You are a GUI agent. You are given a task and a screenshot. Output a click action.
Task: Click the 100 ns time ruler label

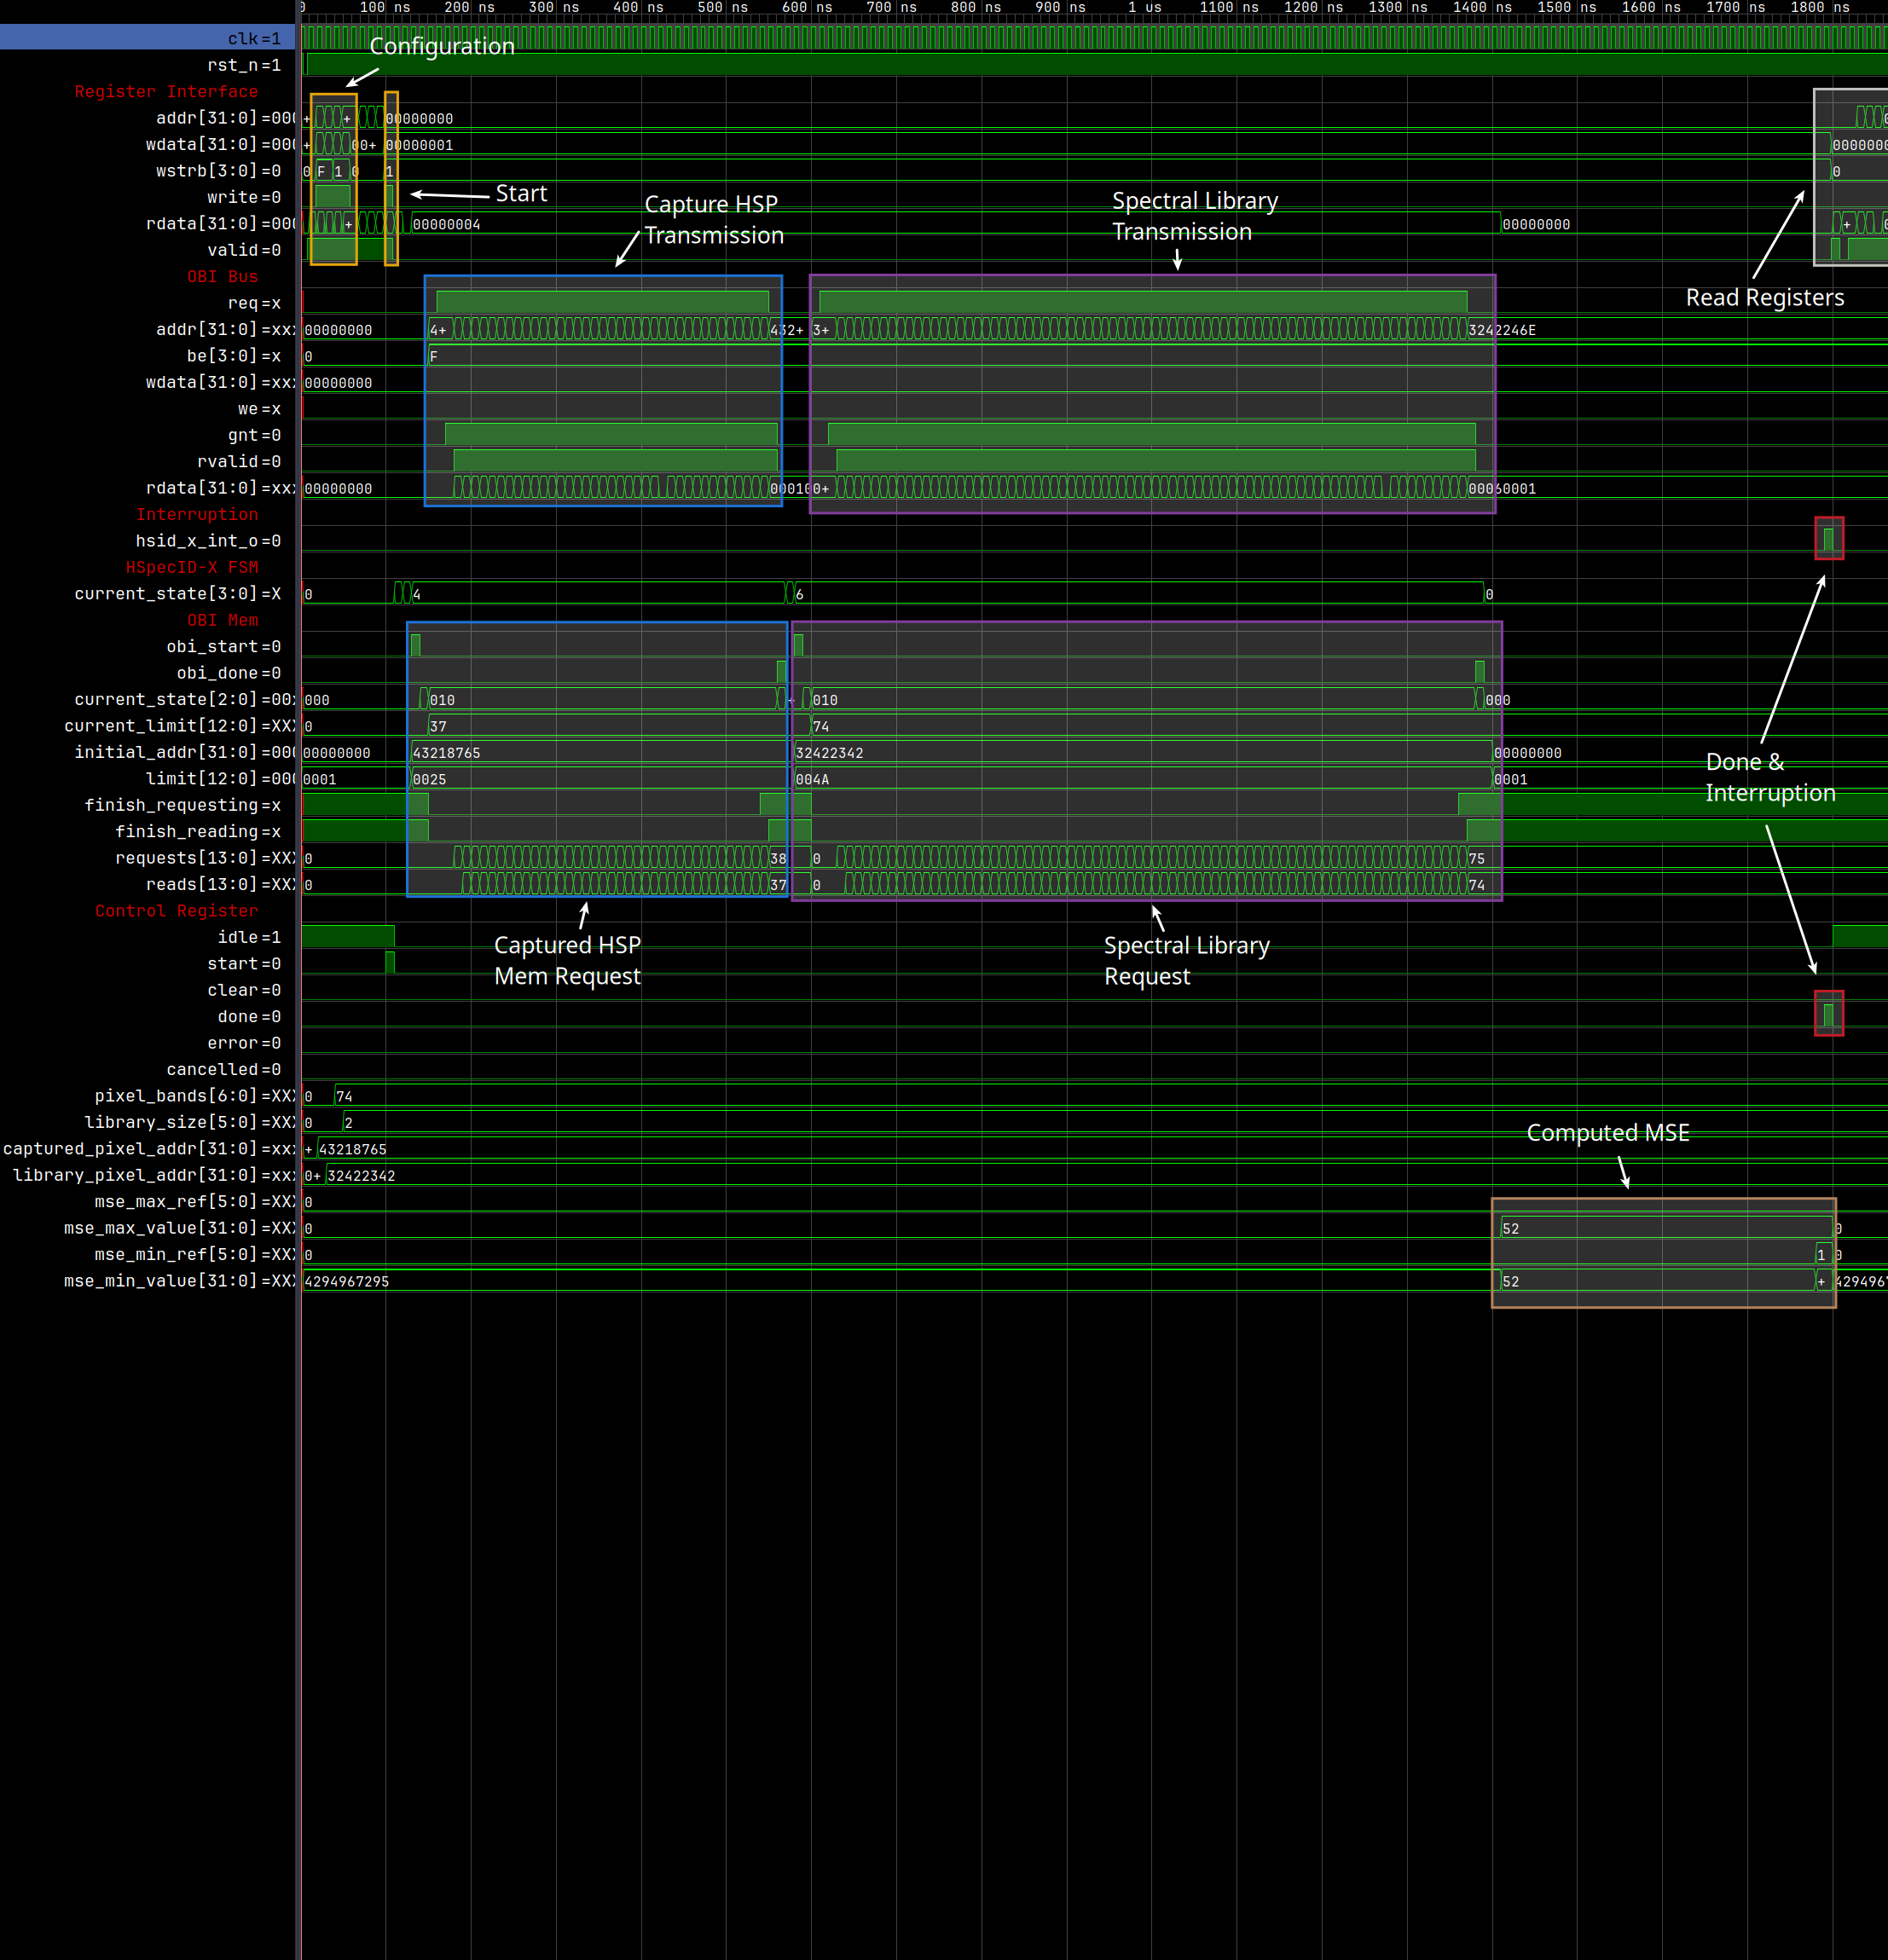(x=385, y=8)
